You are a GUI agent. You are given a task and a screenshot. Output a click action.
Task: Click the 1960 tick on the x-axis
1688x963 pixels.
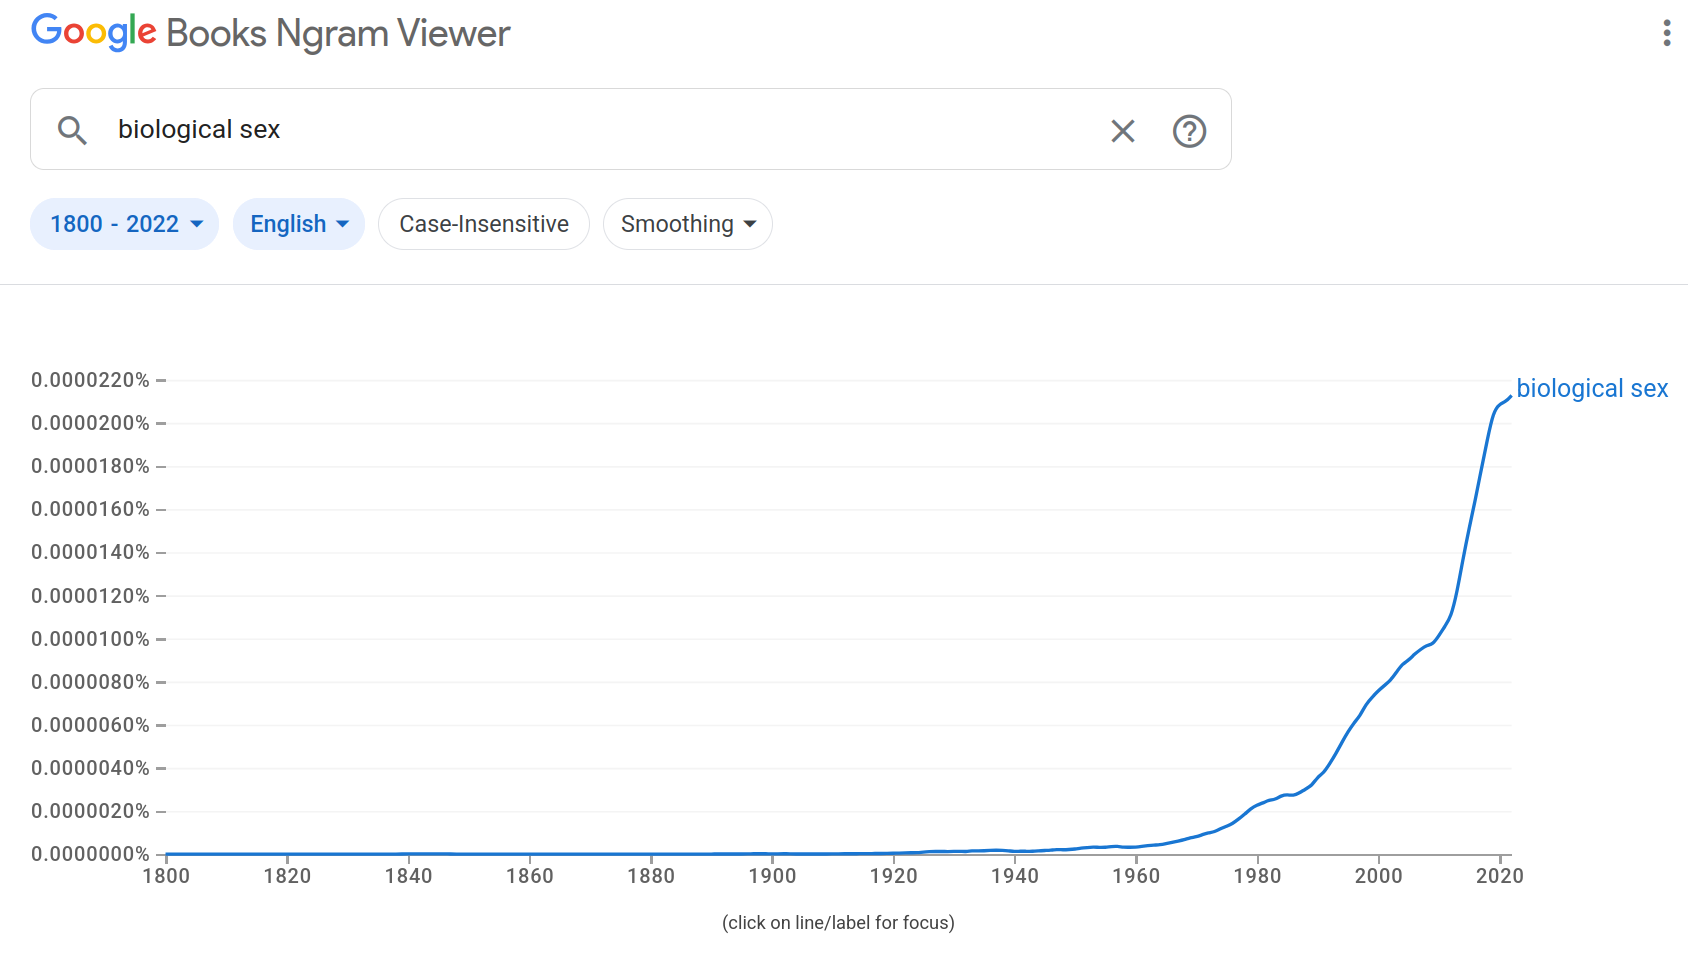pyautogui.click(x=1136, y=876)
